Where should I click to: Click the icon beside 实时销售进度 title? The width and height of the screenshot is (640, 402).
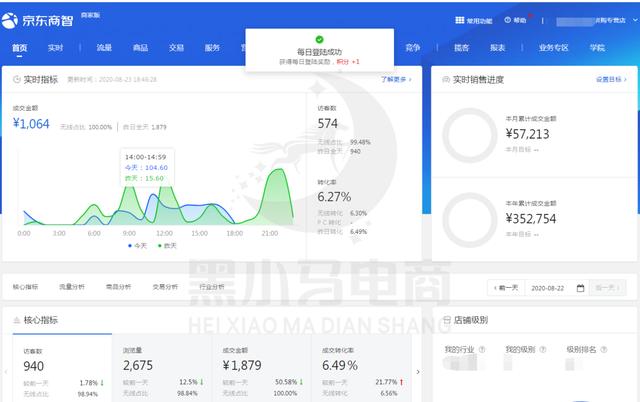[x=446, y=80]
